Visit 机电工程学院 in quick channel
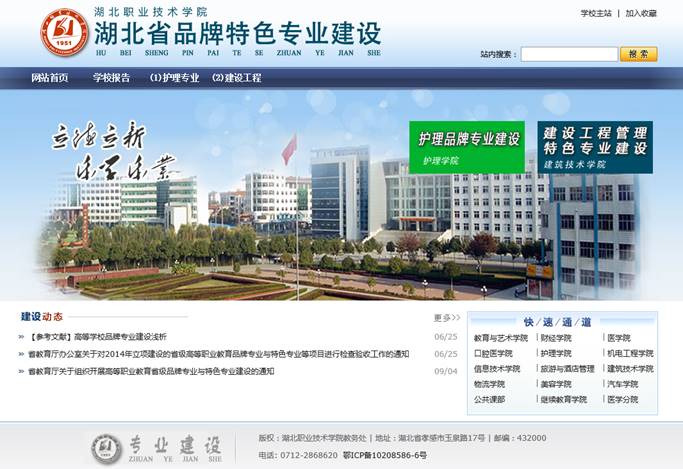Viewport: 683px width, 469px height. 629,353
